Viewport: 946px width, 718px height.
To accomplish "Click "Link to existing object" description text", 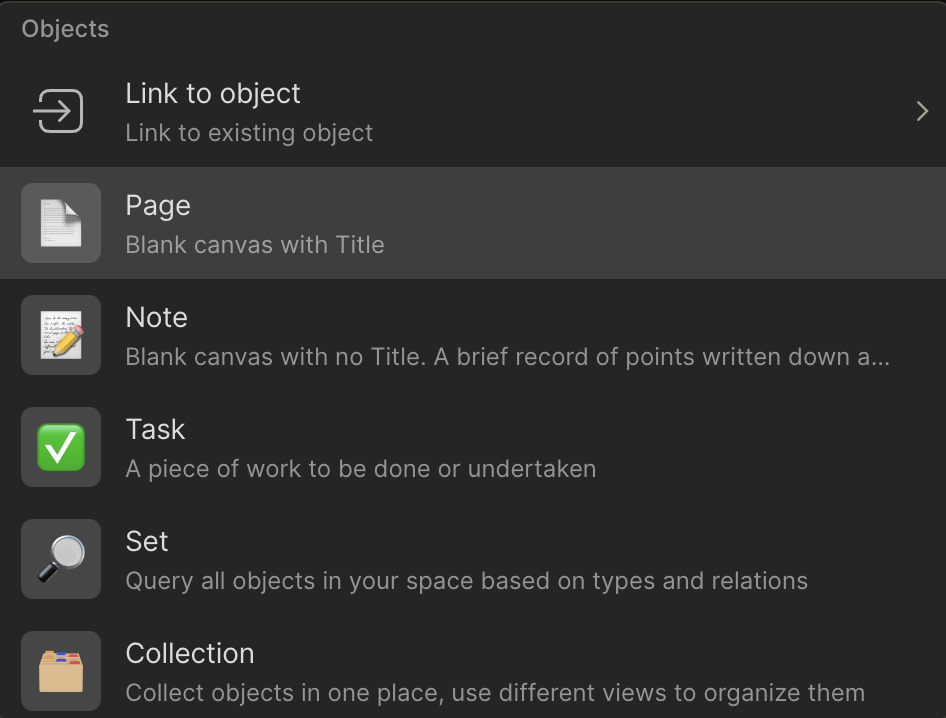I will 249,133.
